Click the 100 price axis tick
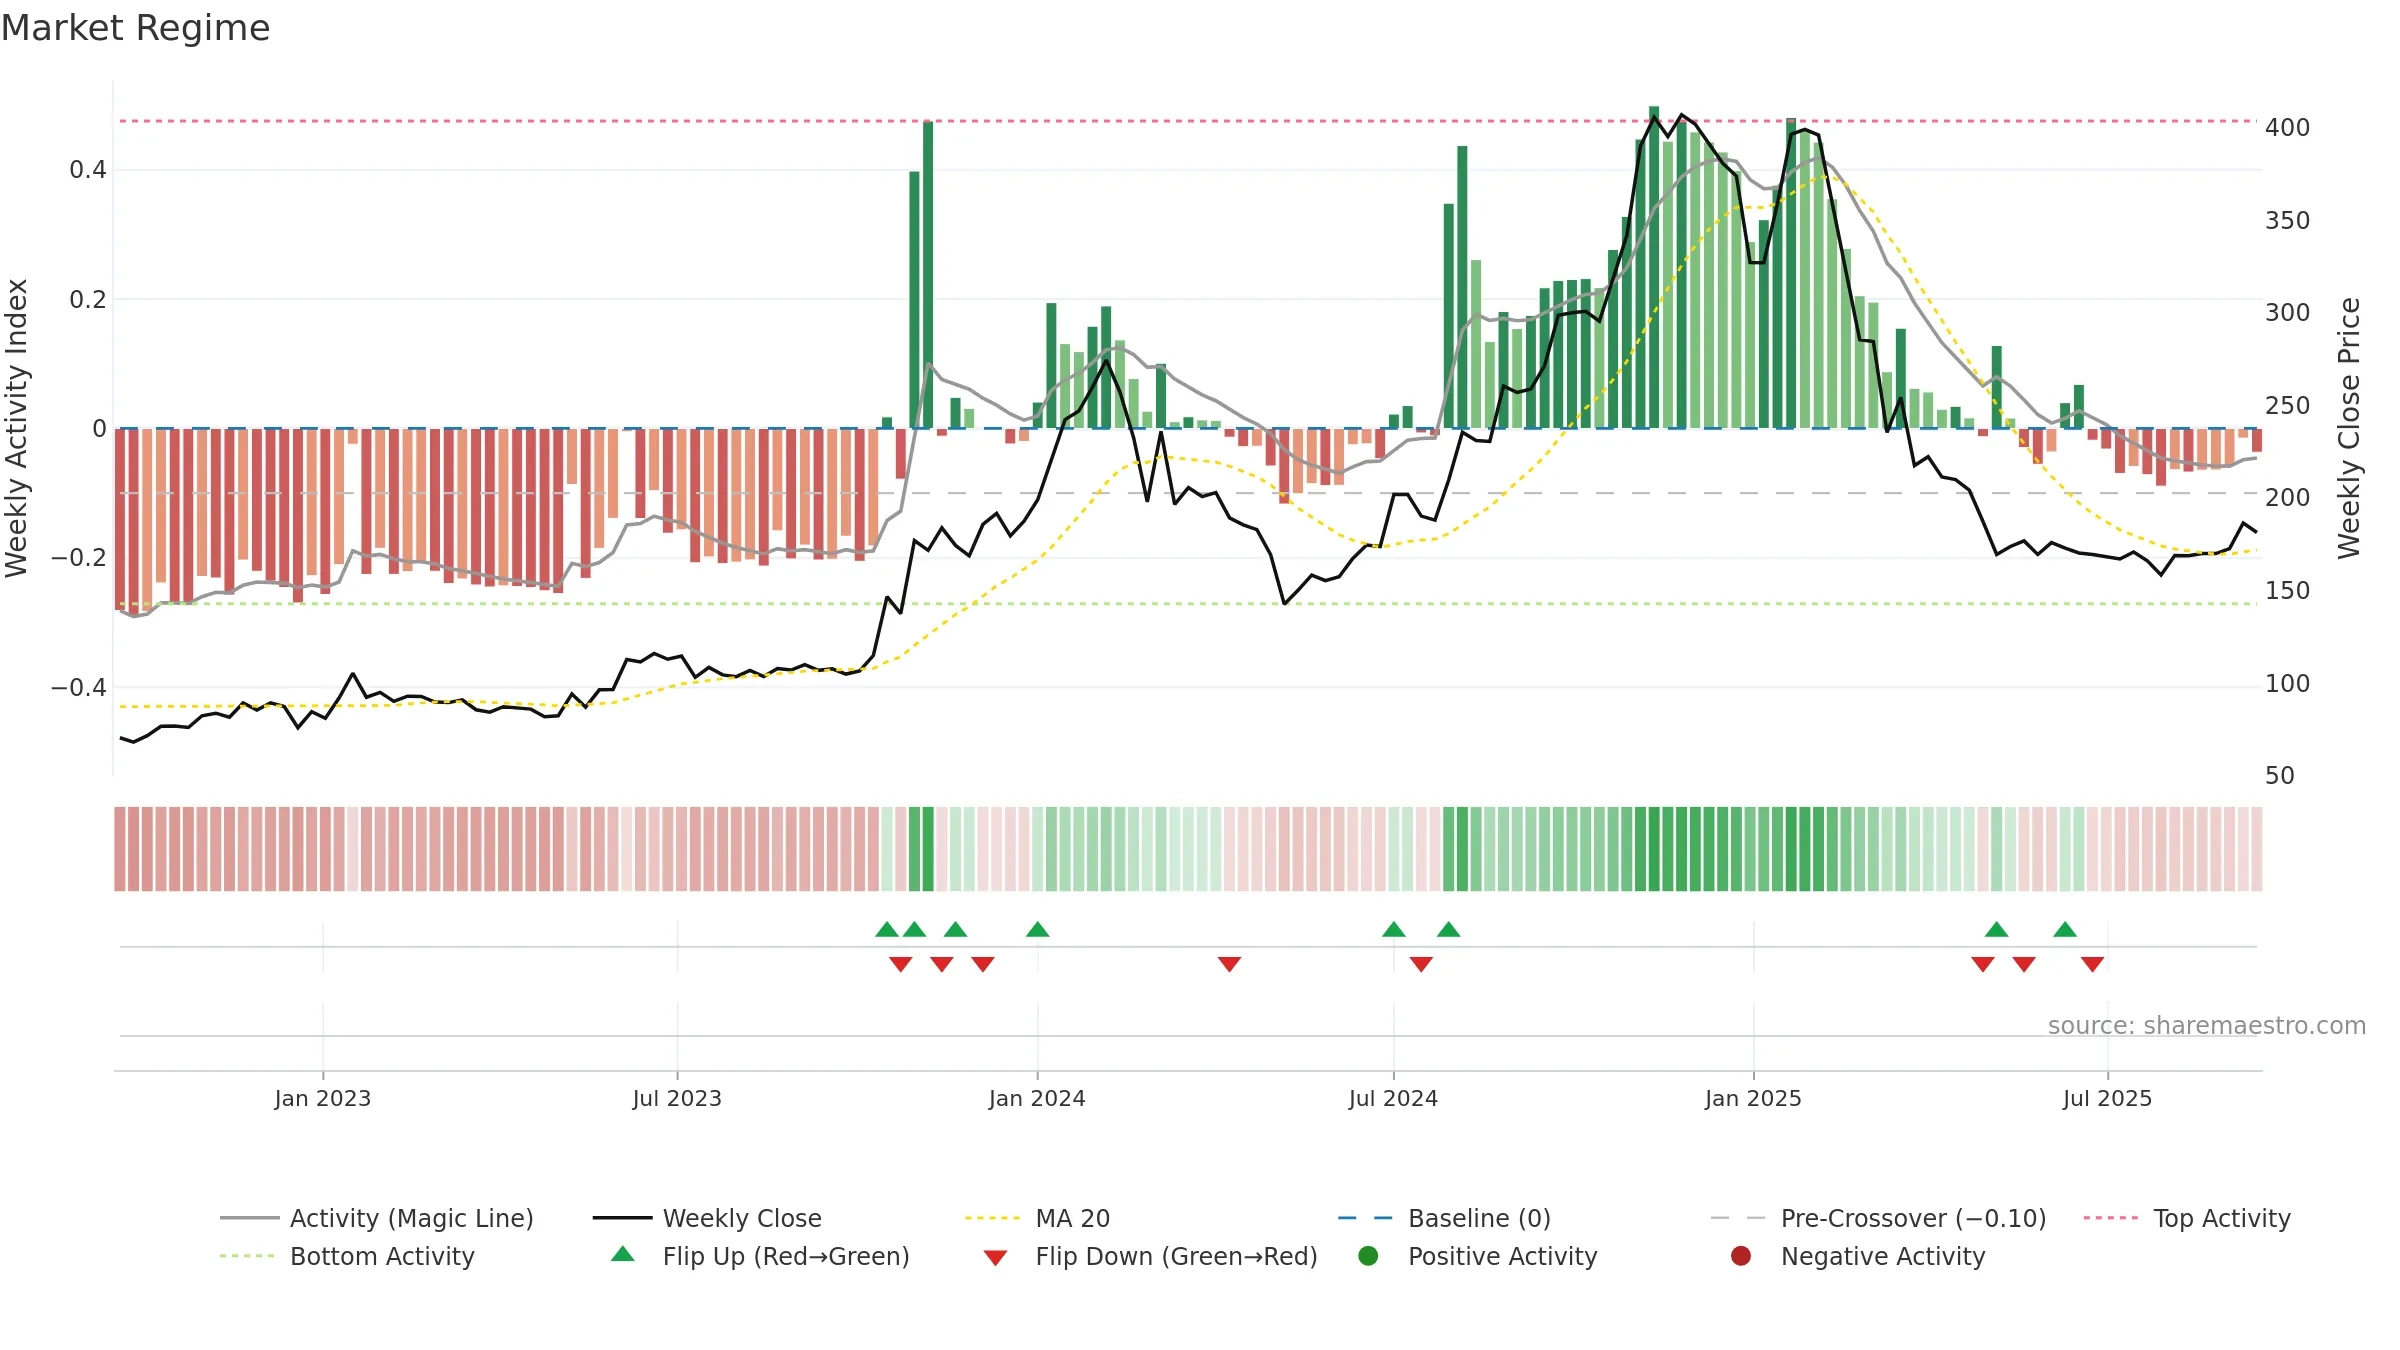 point(2288,684)
